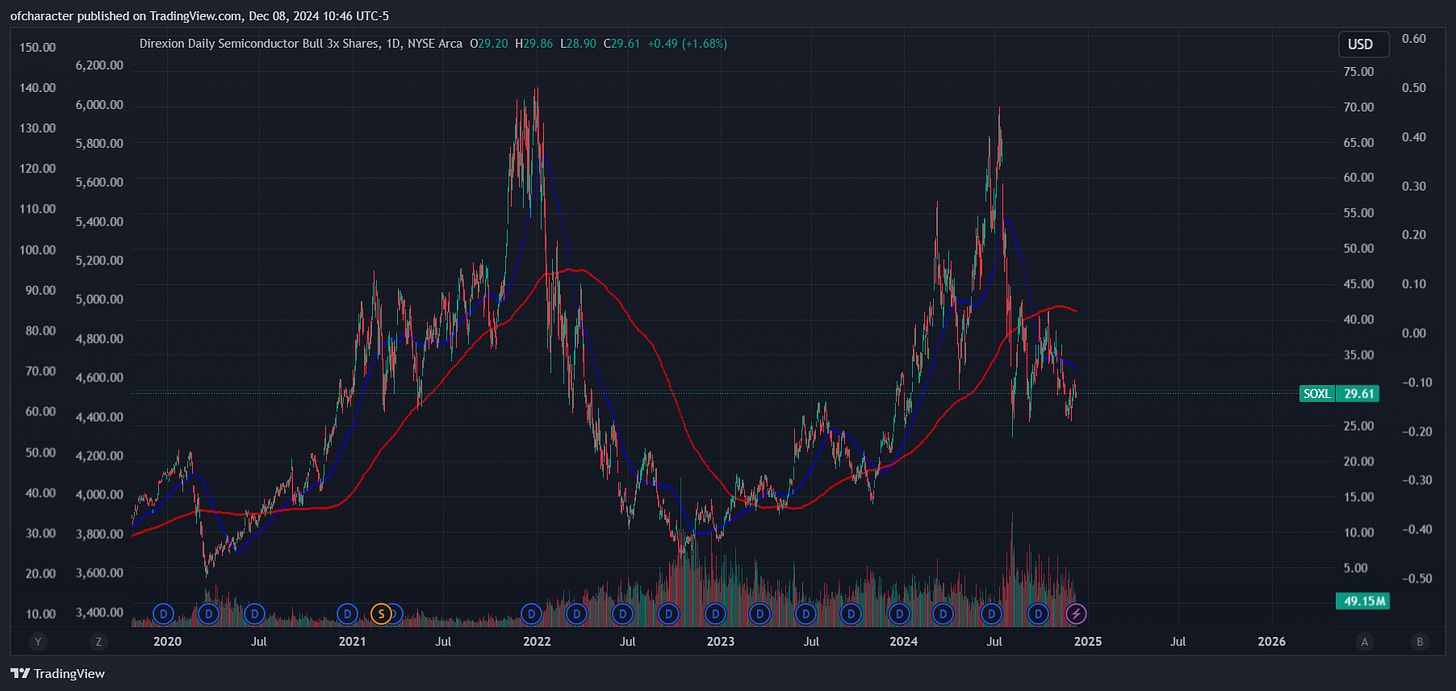Click the dividend marker above Jul 2024

[x=991, y=612]
